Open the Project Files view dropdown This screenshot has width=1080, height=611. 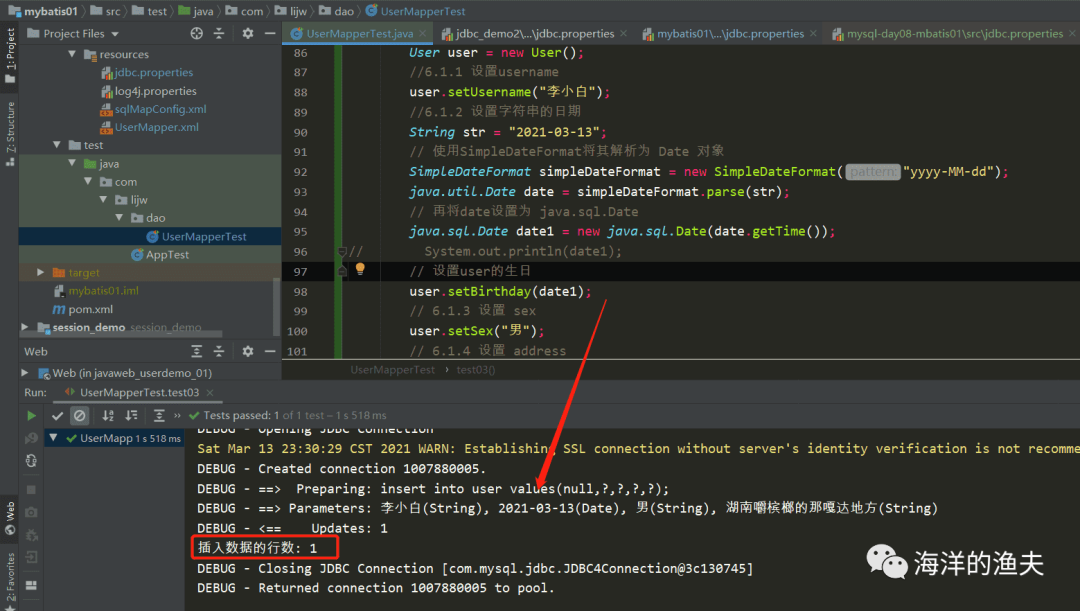(115, 34)
